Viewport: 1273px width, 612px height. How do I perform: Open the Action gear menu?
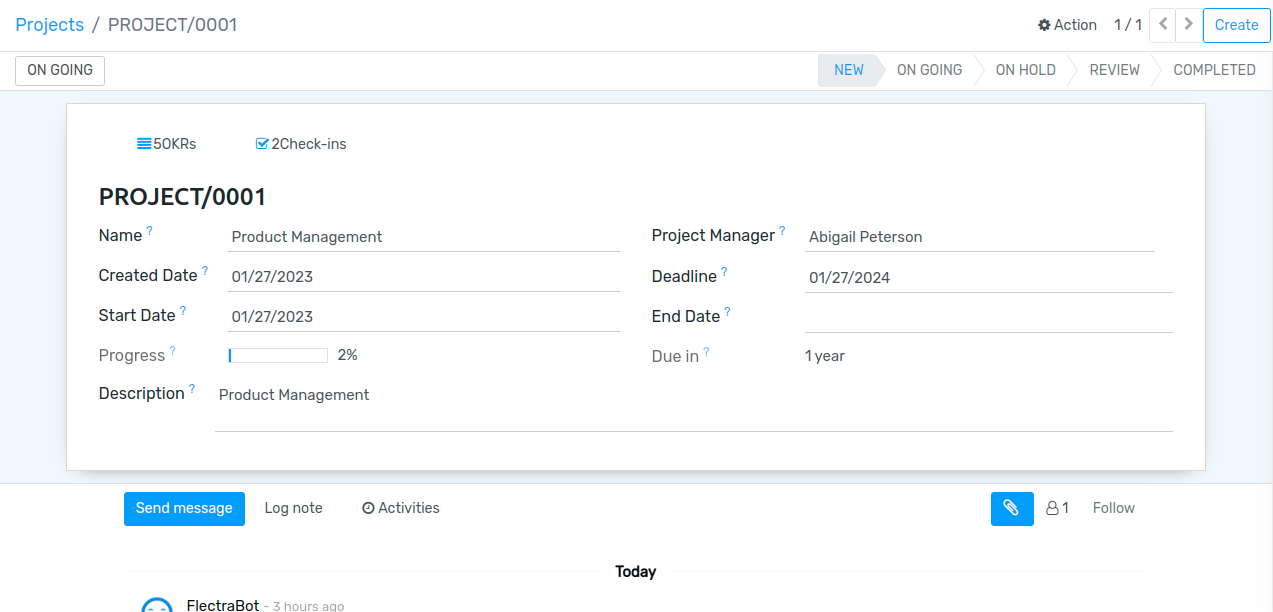coord(1067,25)
